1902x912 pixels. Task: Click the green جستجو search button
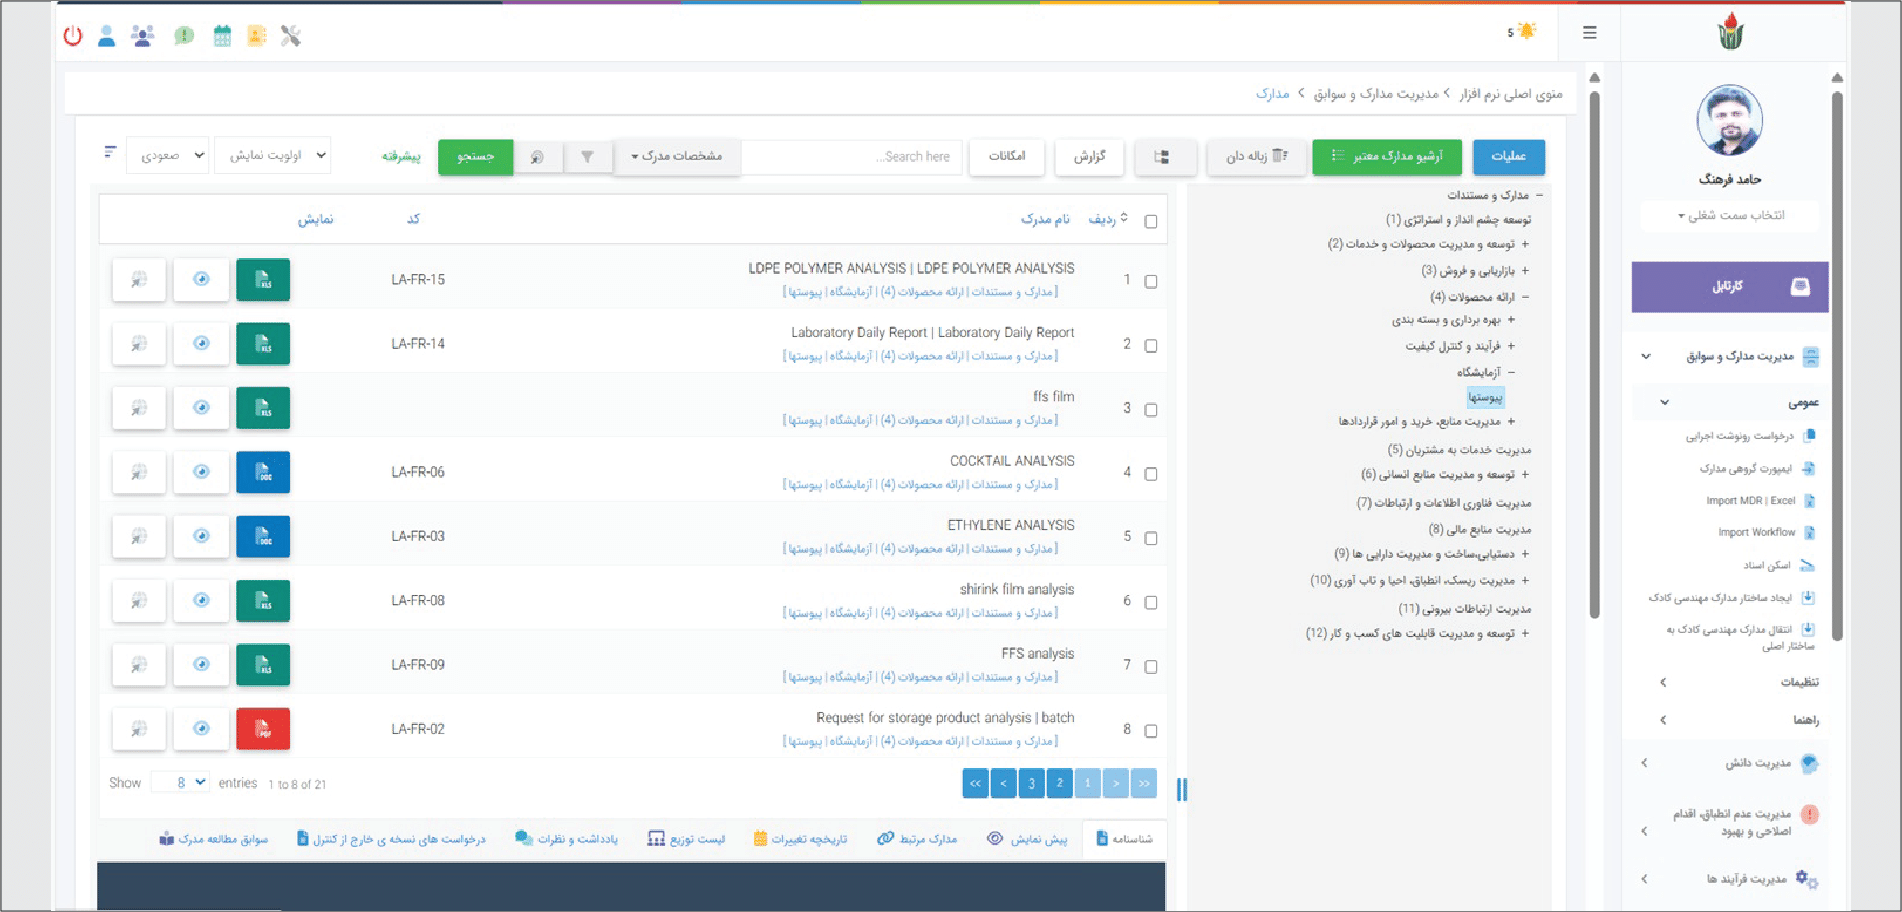coord(475,157)
